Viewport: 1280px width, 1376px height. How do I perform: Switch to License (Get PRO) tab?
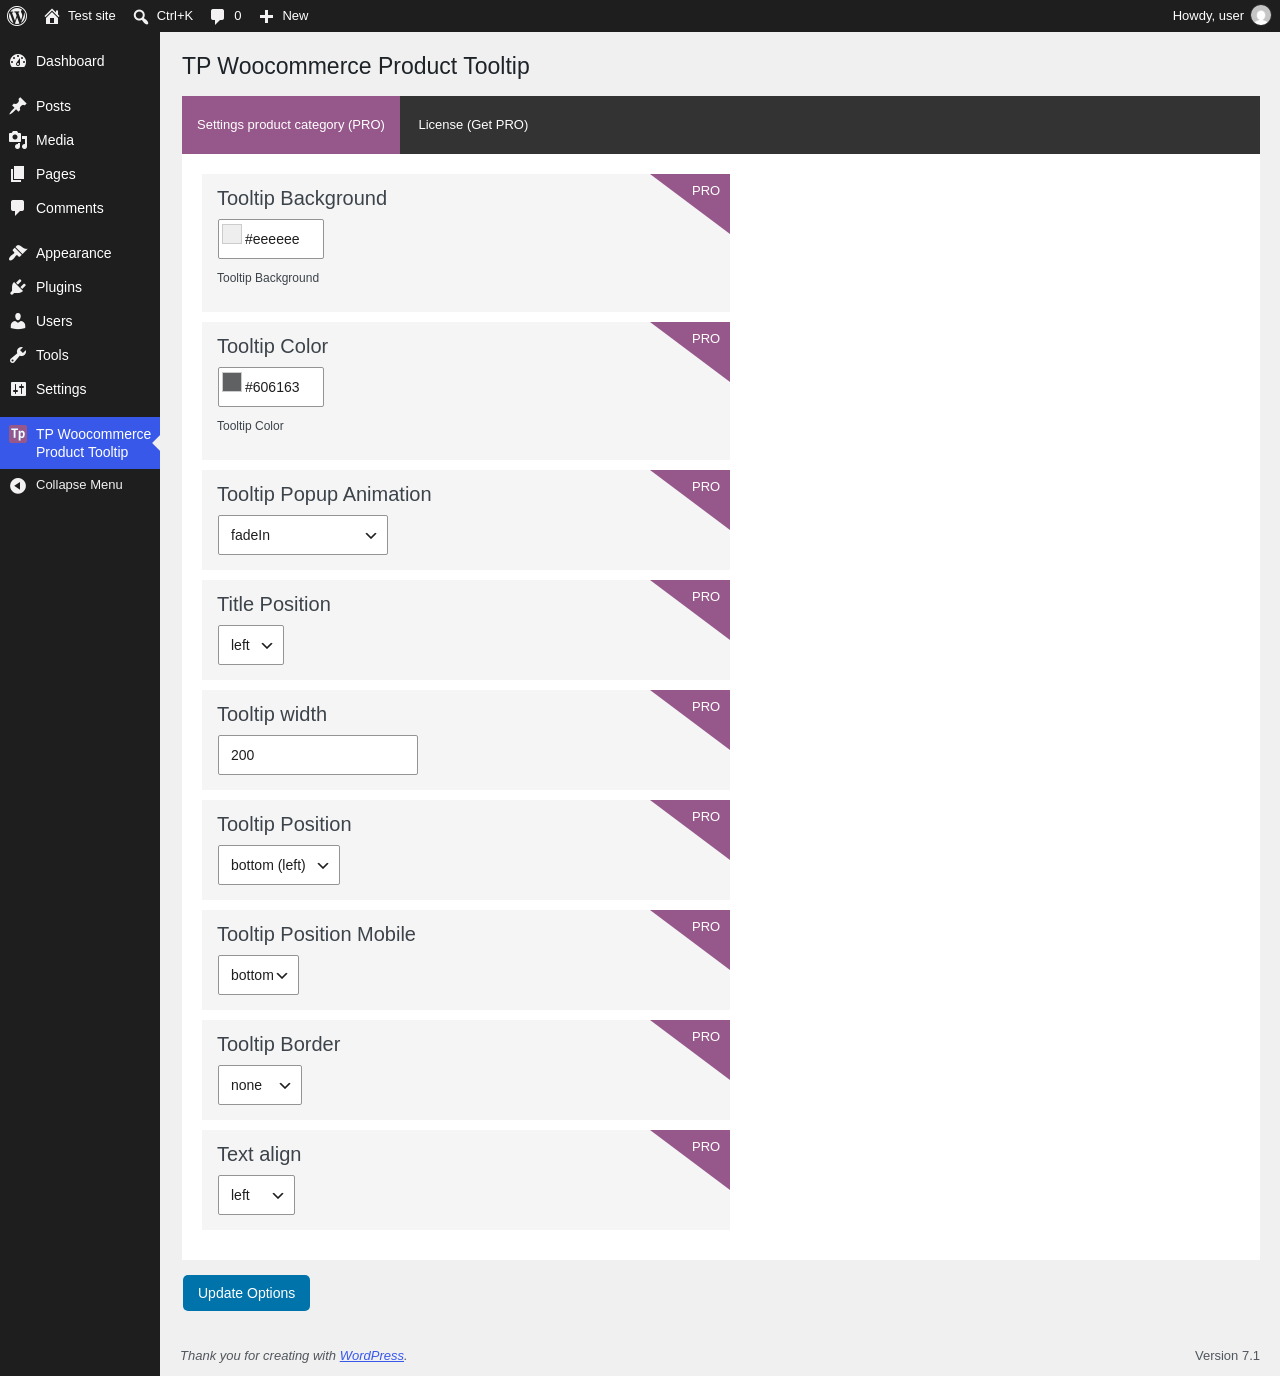pos(473,125)
